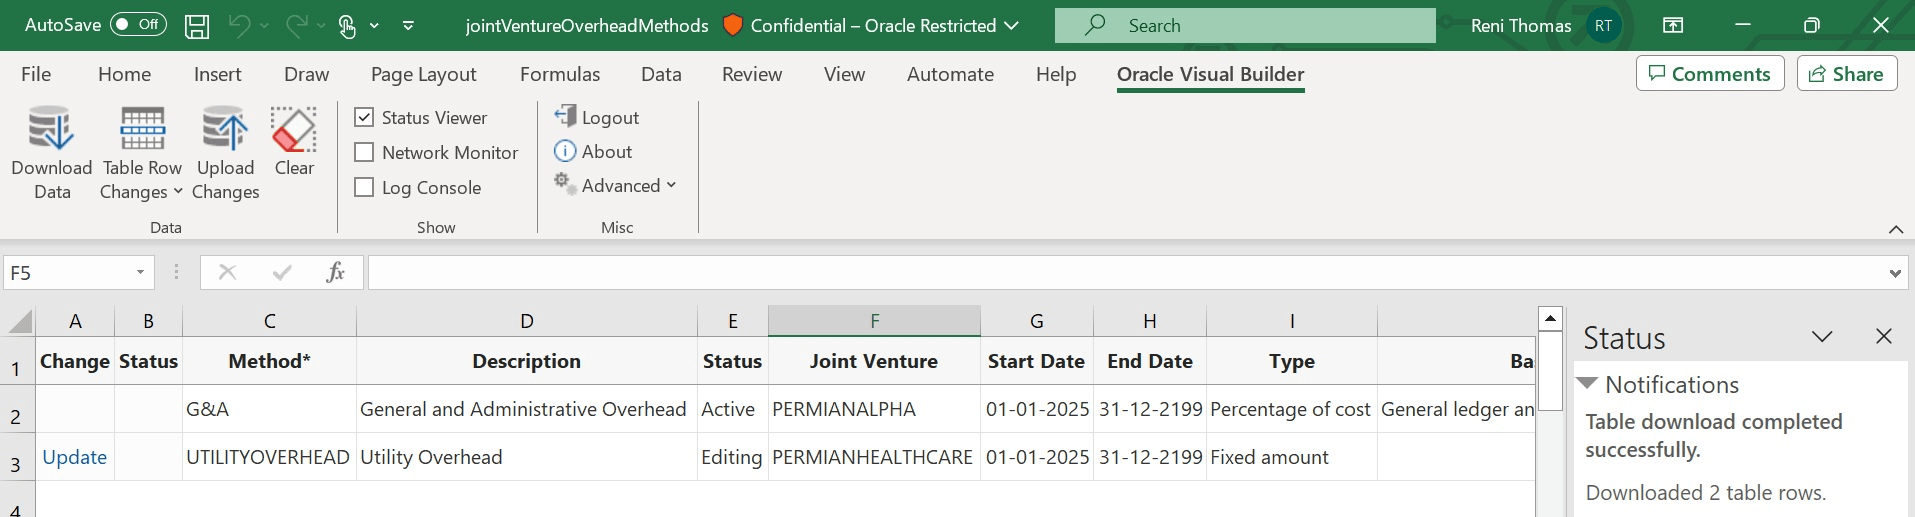
Task: Collapse the Notifications section
Action: [1587, 384]
